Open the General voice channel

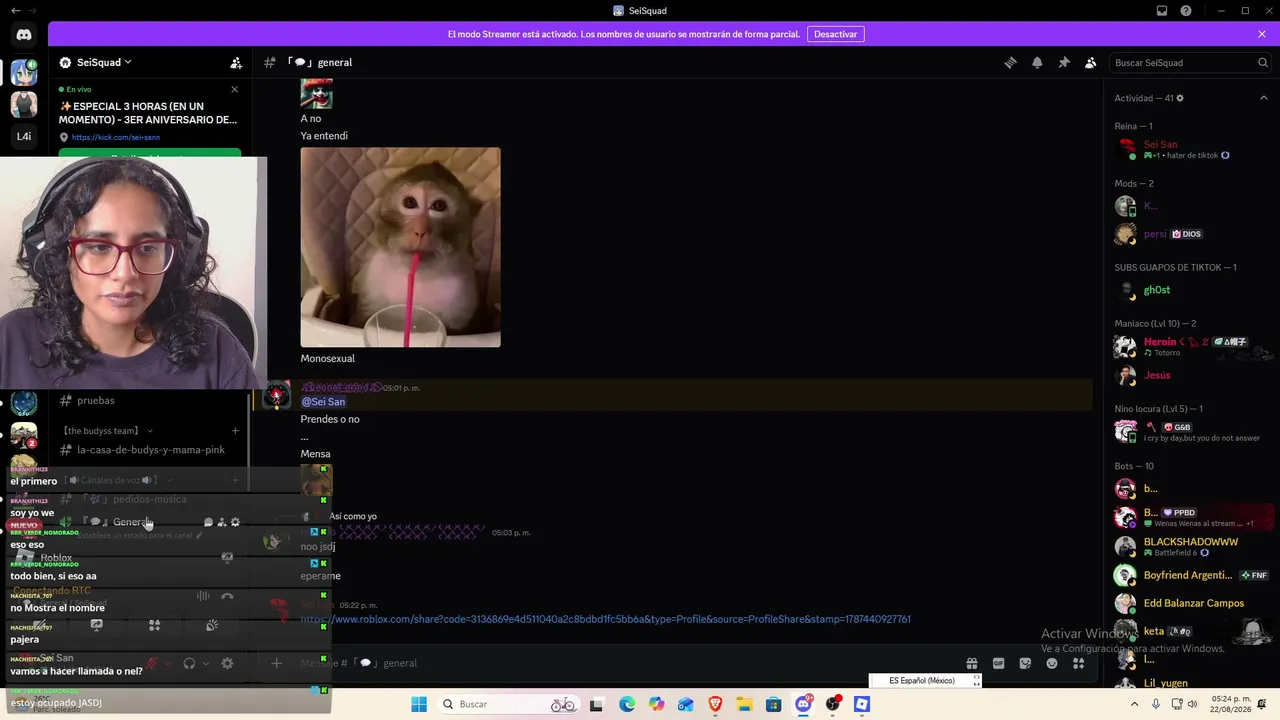(130, 522)
